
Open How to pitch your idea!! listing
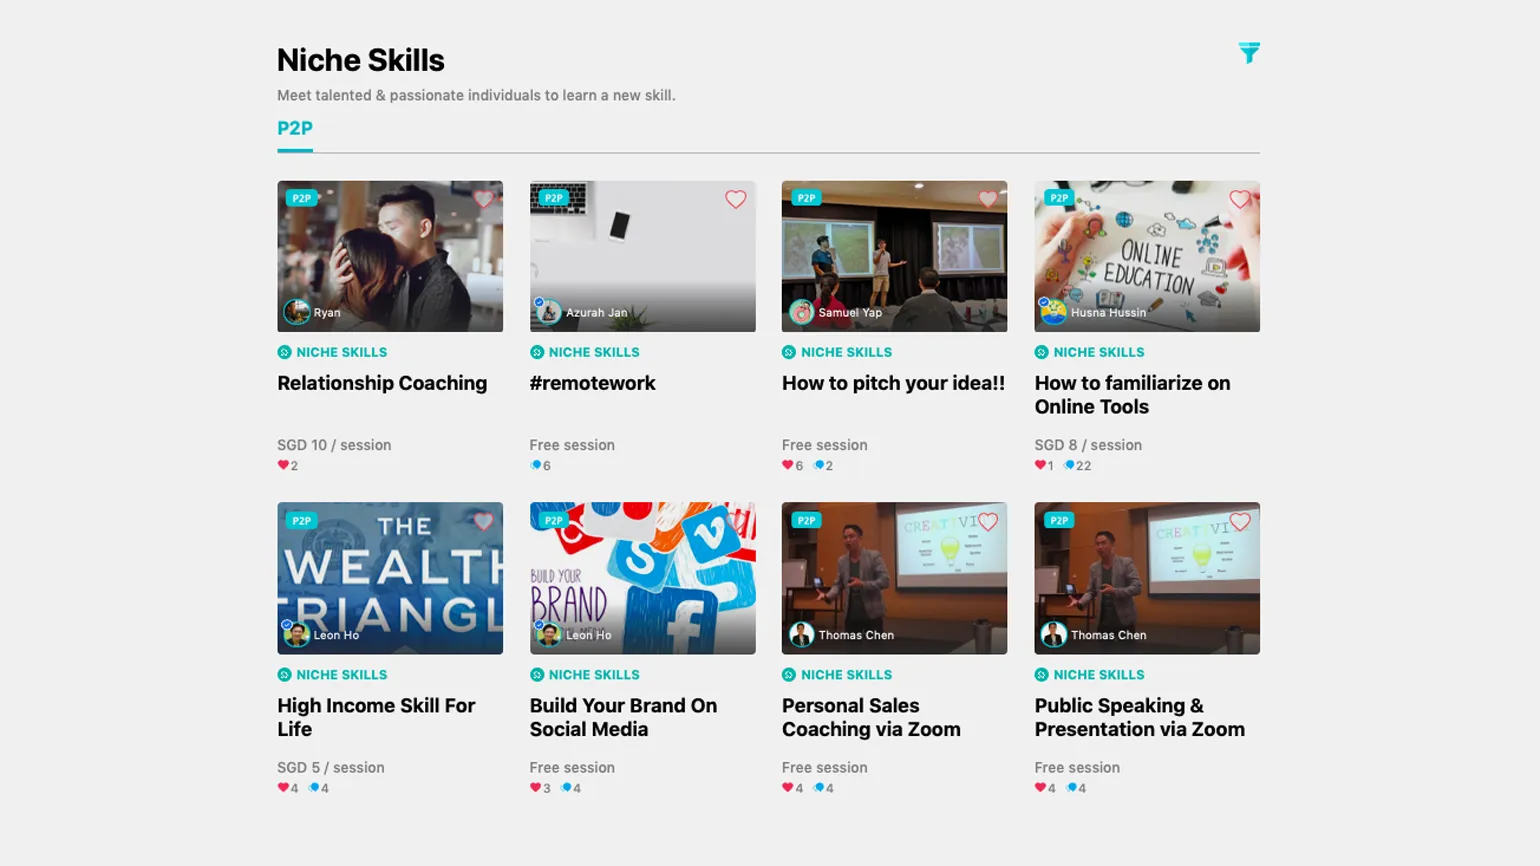click(893, 383)
